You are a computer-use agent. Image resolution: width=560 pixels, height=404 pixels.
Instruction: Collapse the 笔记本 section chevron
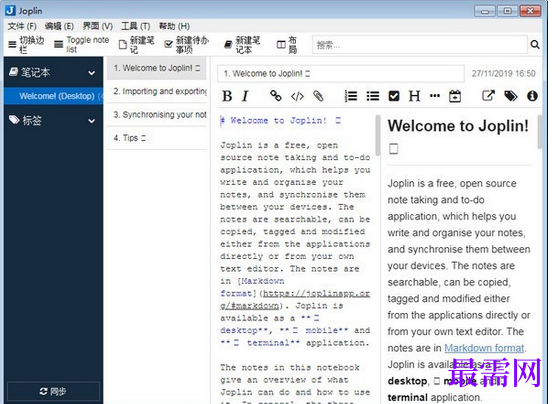[91, 73]
